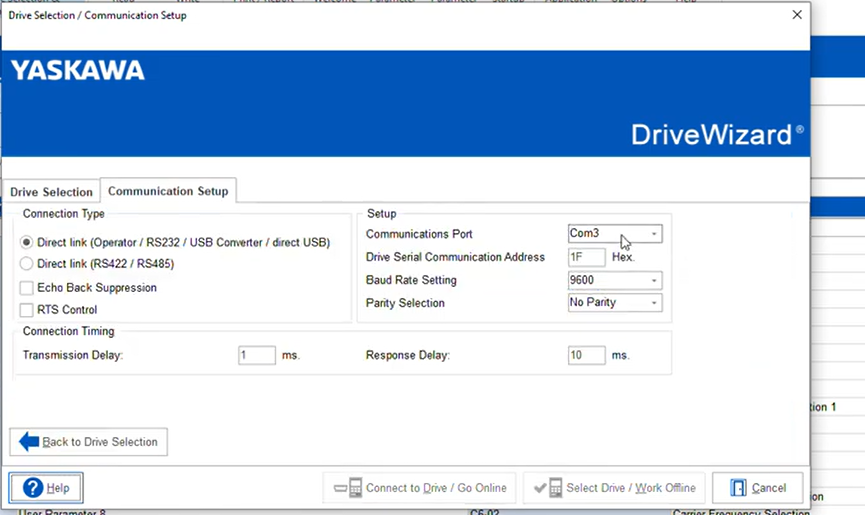
Task: Click the Drive Serial Communication Address field
Action: tap(587, 257)
